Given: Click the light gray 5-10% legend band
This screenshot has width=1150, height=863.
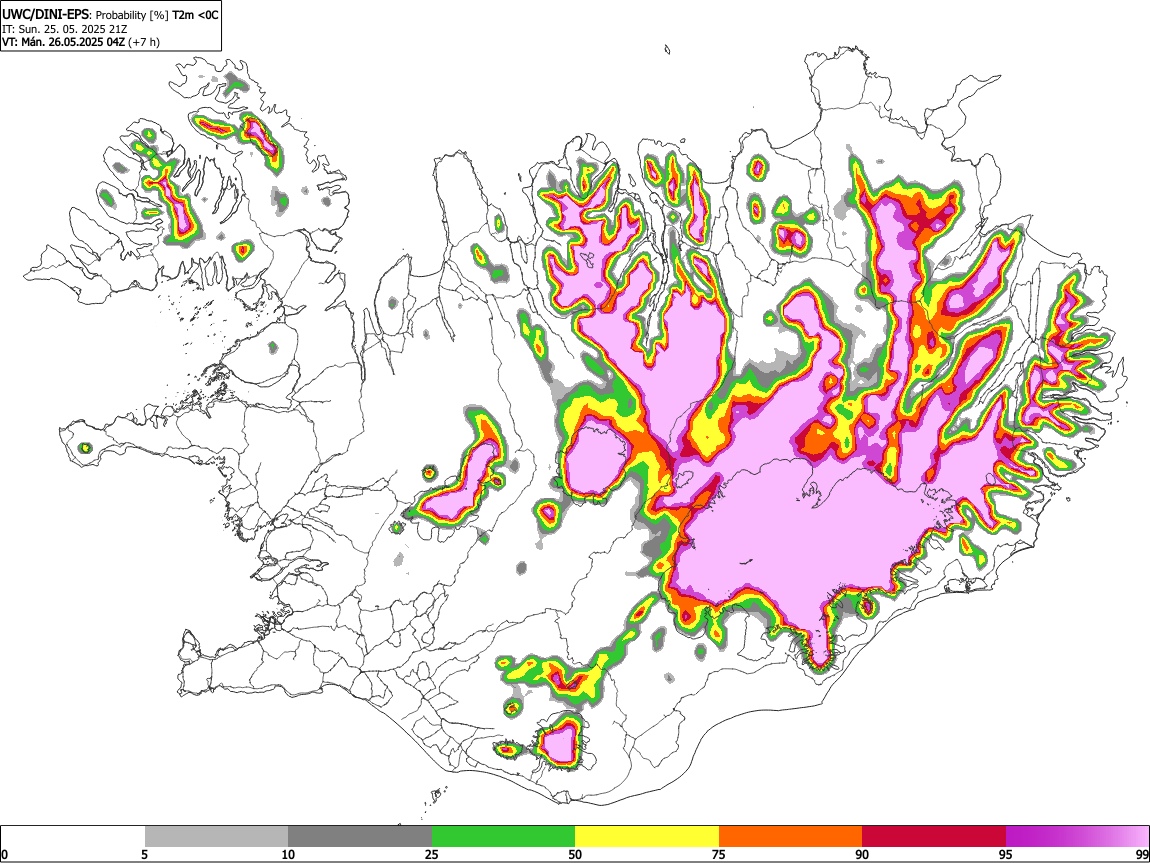Looking at the screenshot, I should (x=216, y=837).
